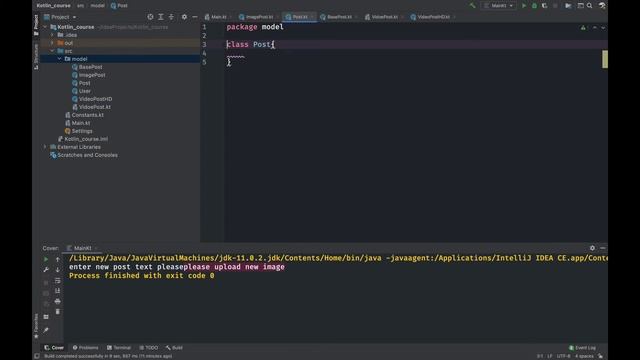This screenshot has width=640, height=360.
Task: Open the run panel gear settings
Action: pyautogui.click(x=592, y=248)
